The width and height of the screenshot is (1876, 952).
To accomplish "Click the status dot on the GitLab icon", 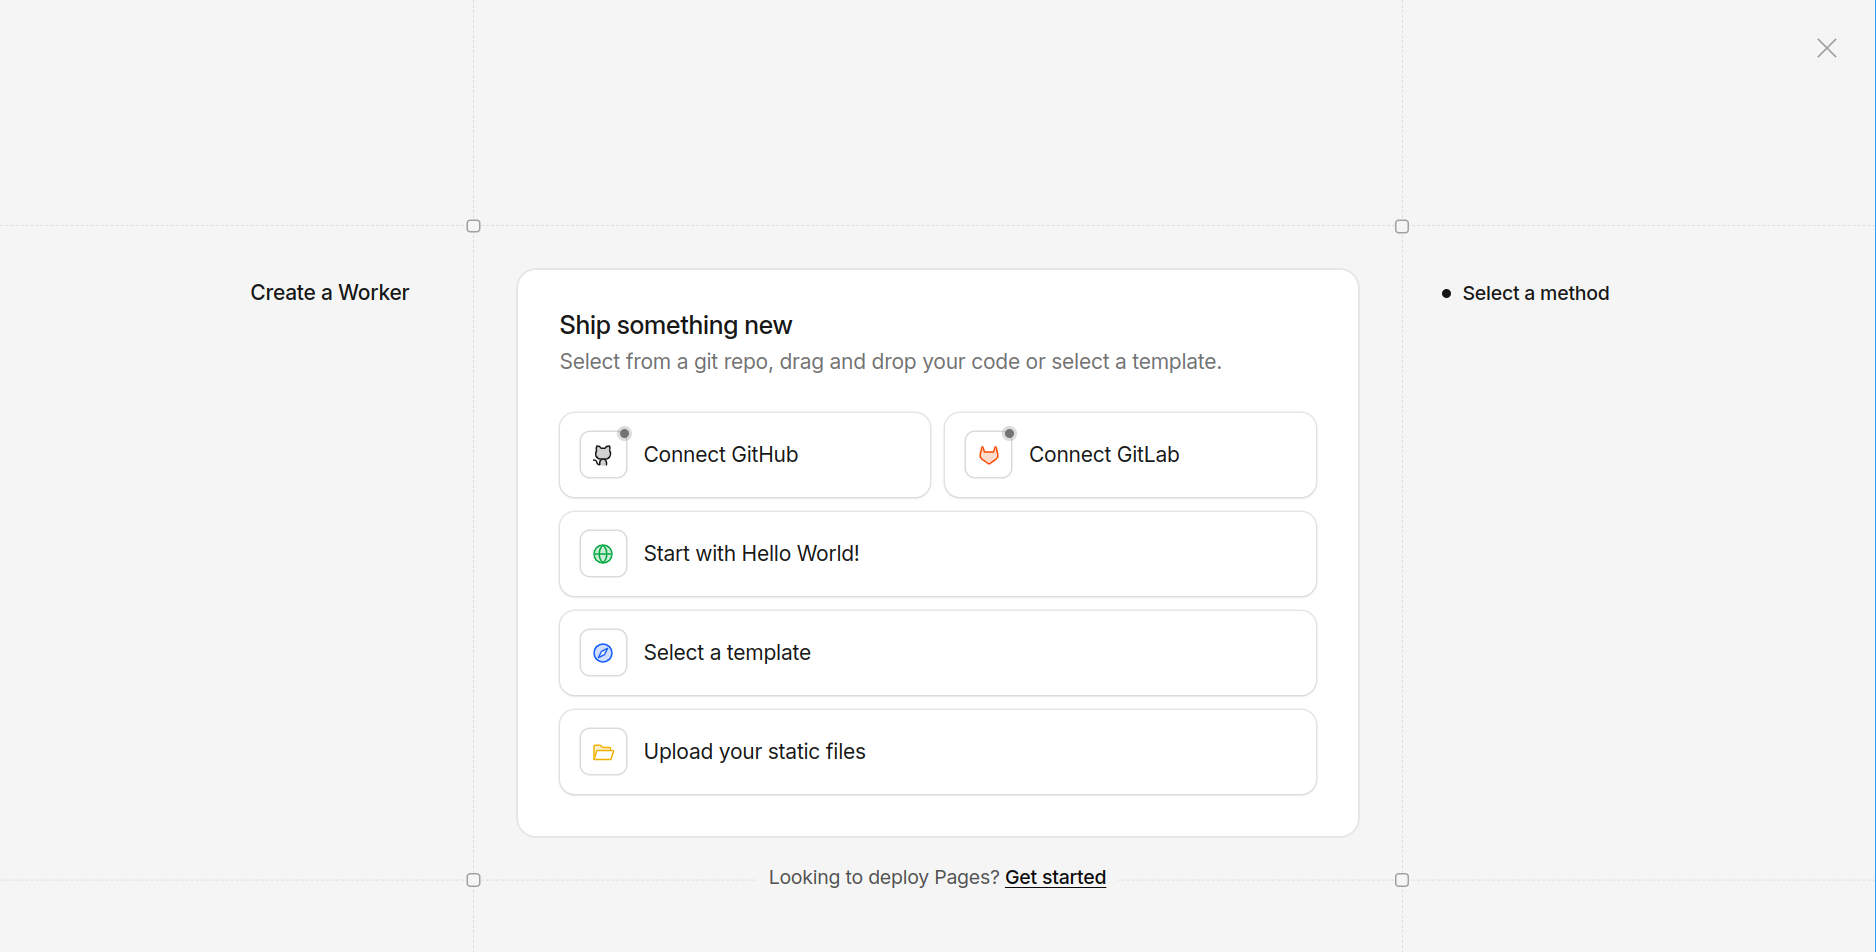I will (1009, 433).
